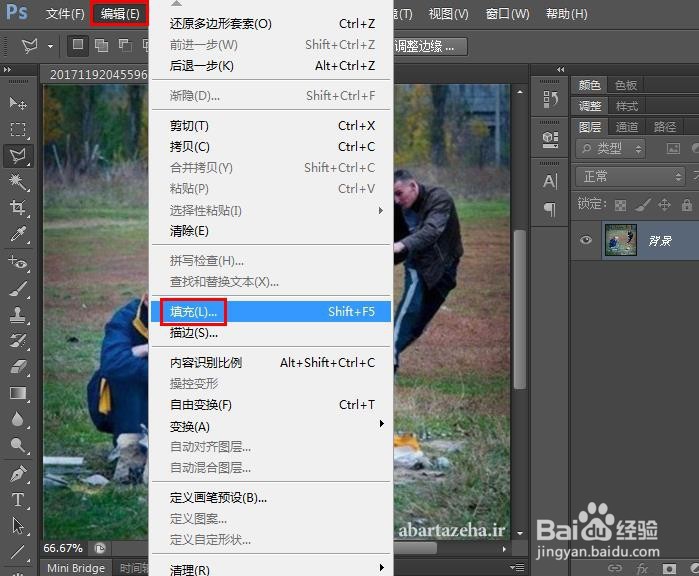Click the 背景 layer thumbnail
The width and height of the screenshot is (699, 576).
621,240
